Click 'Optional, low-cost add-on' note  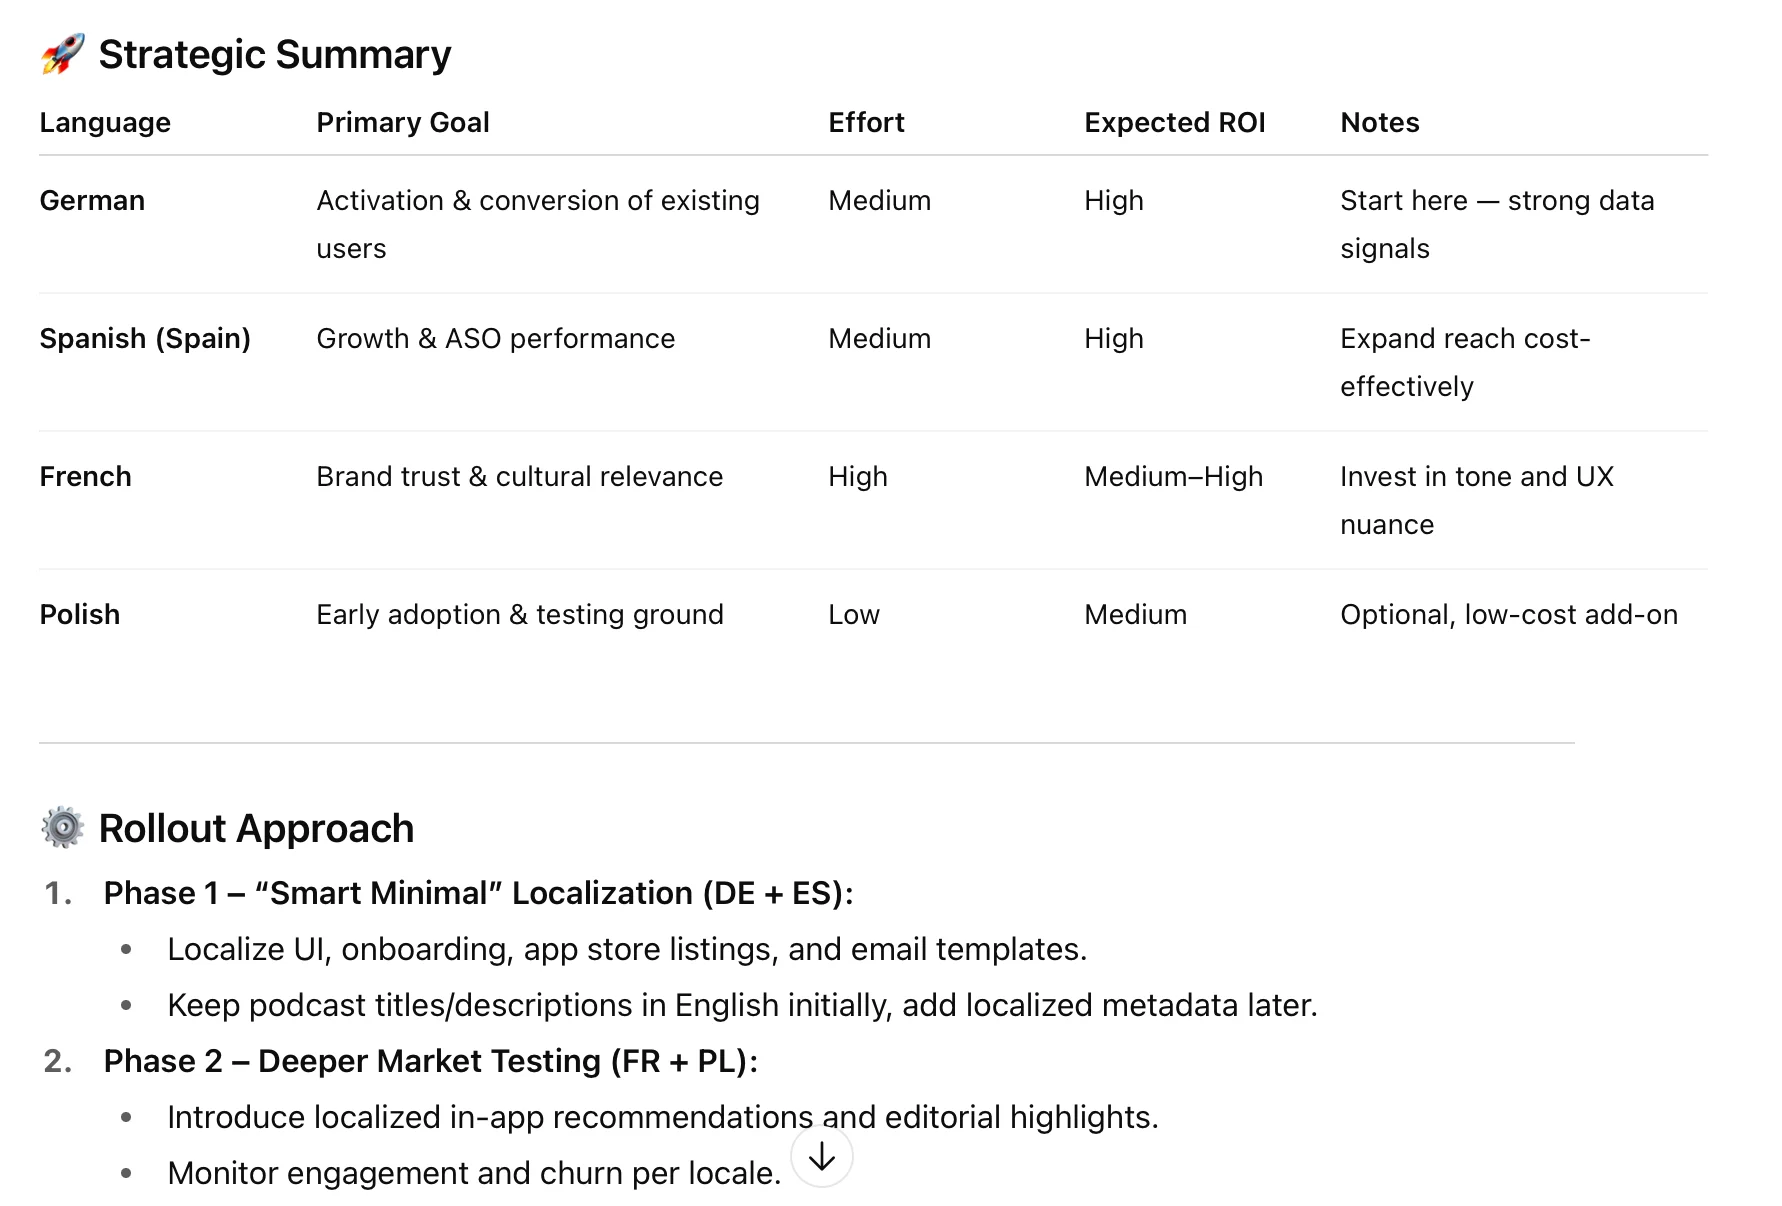pyautogui.click(x=1508, y=614)
